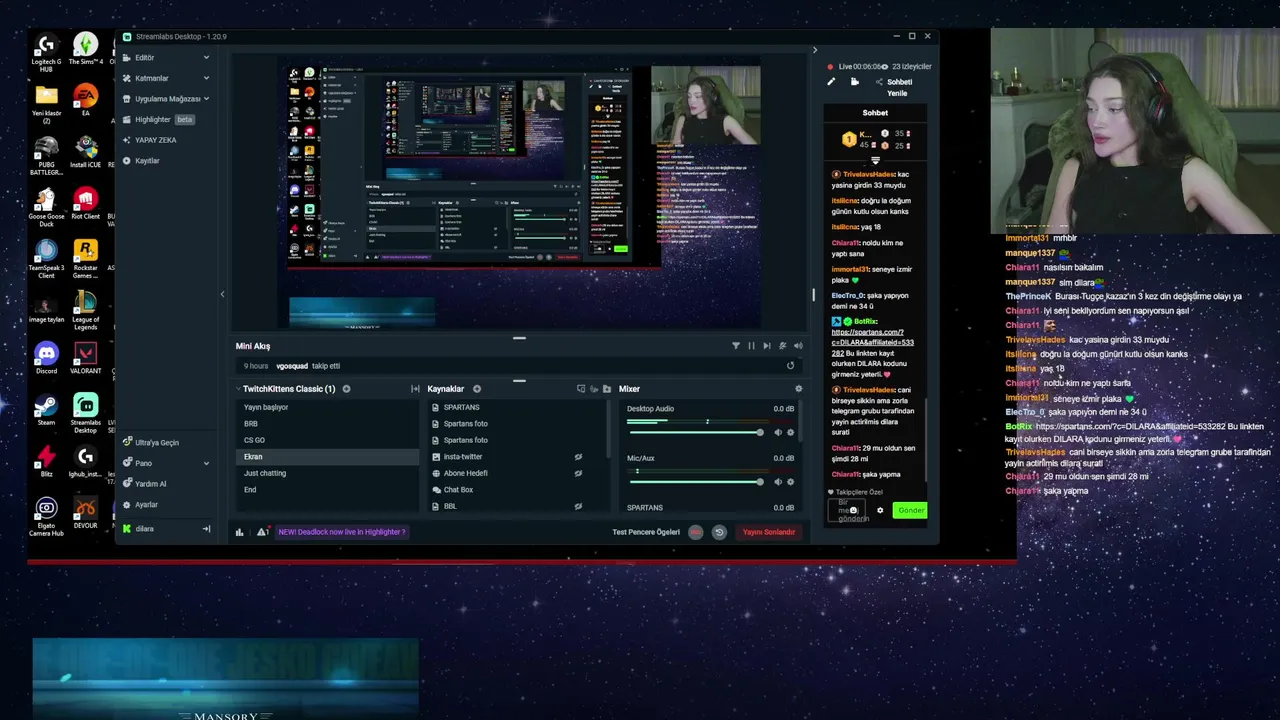Start recording with REC button
The image size is (1280, 720).
(x=696, y=532)
